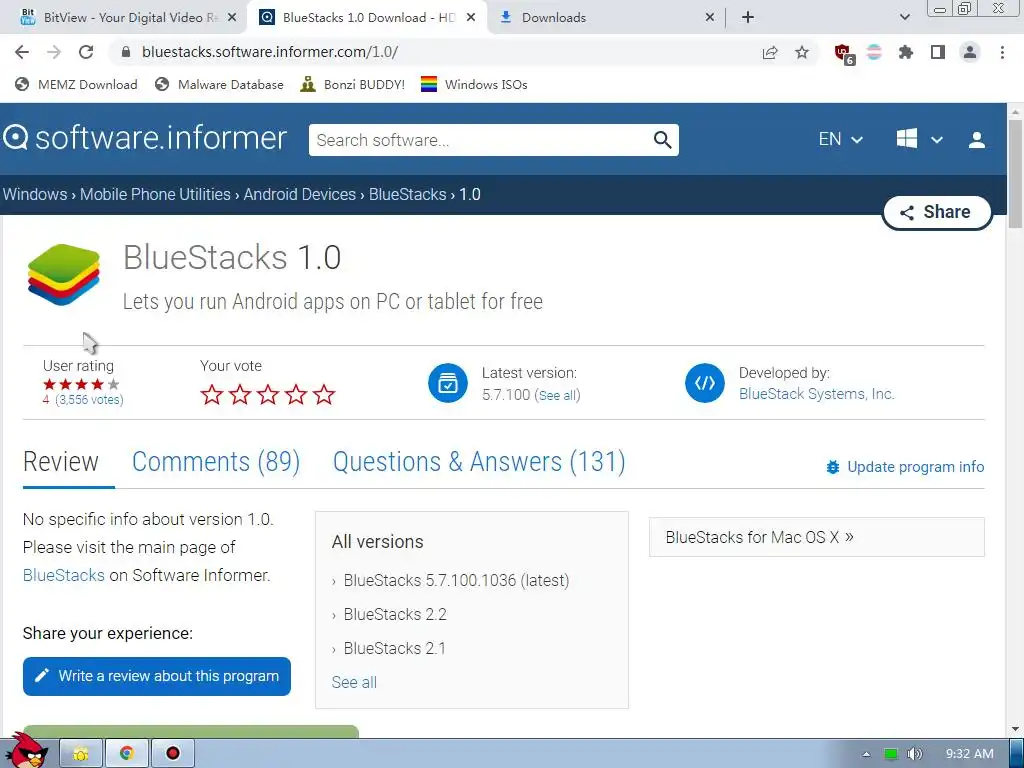1024x768 pixels.
Task: Go to Windows breadcrumb
Action: (x=35, y=195)
